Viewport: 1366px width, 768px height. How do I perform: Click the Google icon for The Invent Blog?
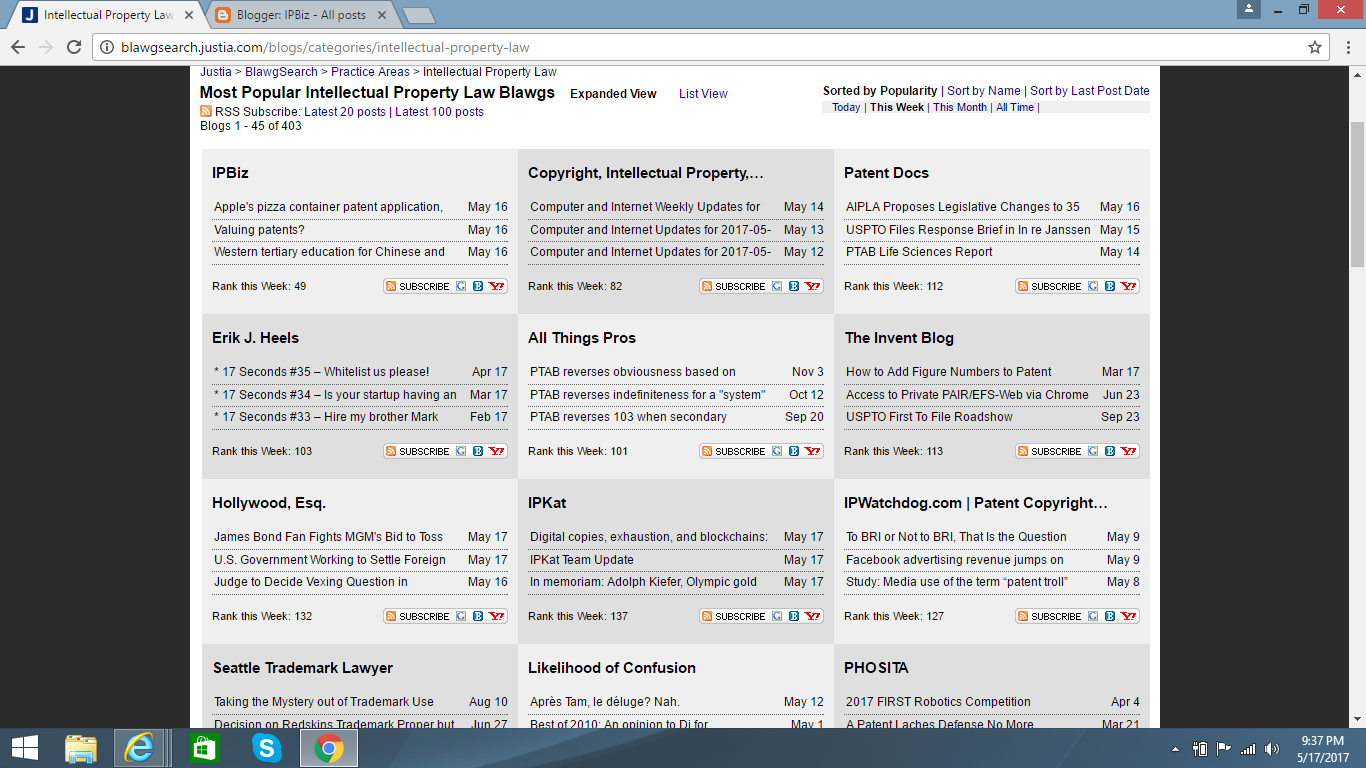(x=1093, y=451)
